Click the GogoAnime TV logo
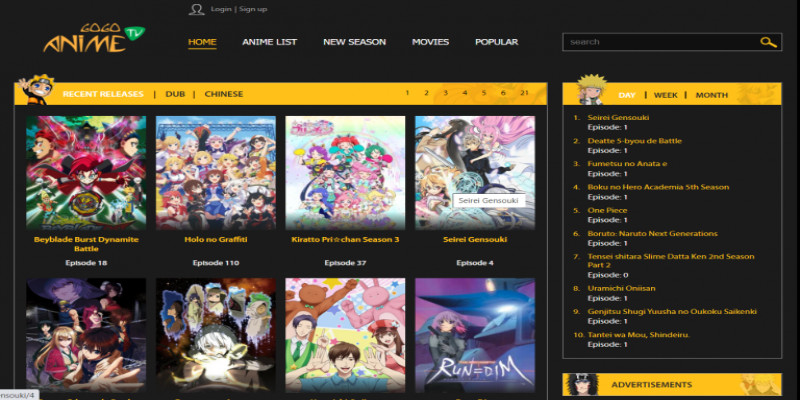800x400 pixels. tap(94, 38)
